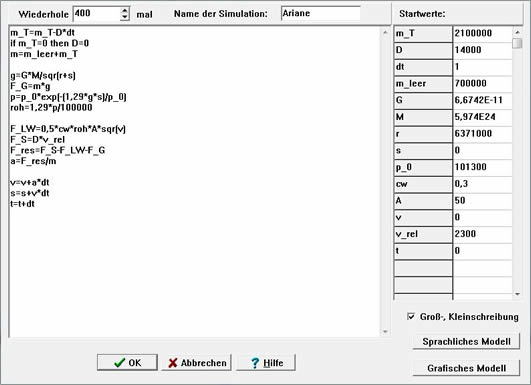The width and height of the screenshot is (531, 385).
Task: Click the Abbrechen button
Action: [x=196, y=362]
